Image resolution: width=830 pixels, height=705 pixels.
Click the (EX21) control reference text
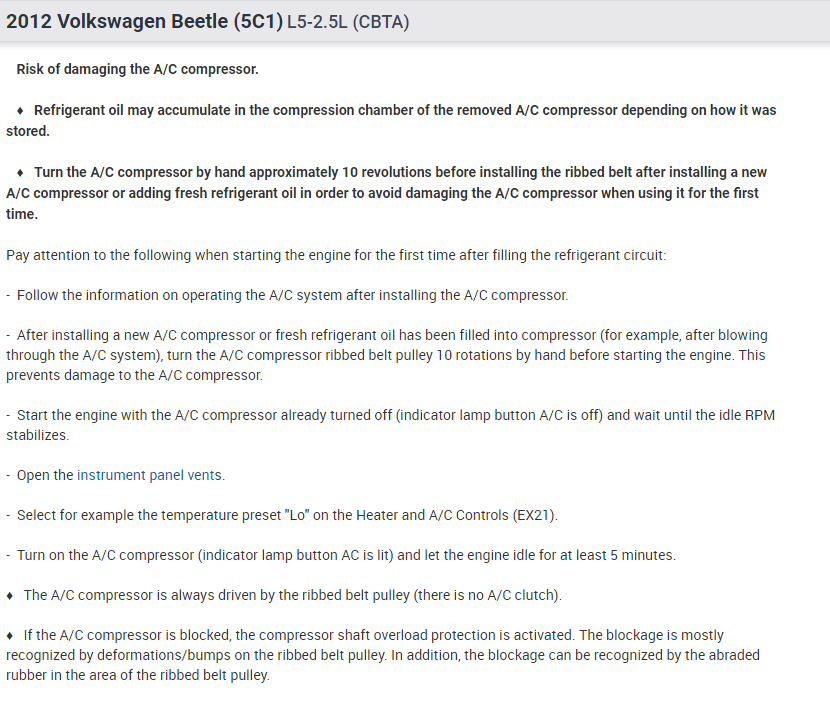(x=536, y=515)
